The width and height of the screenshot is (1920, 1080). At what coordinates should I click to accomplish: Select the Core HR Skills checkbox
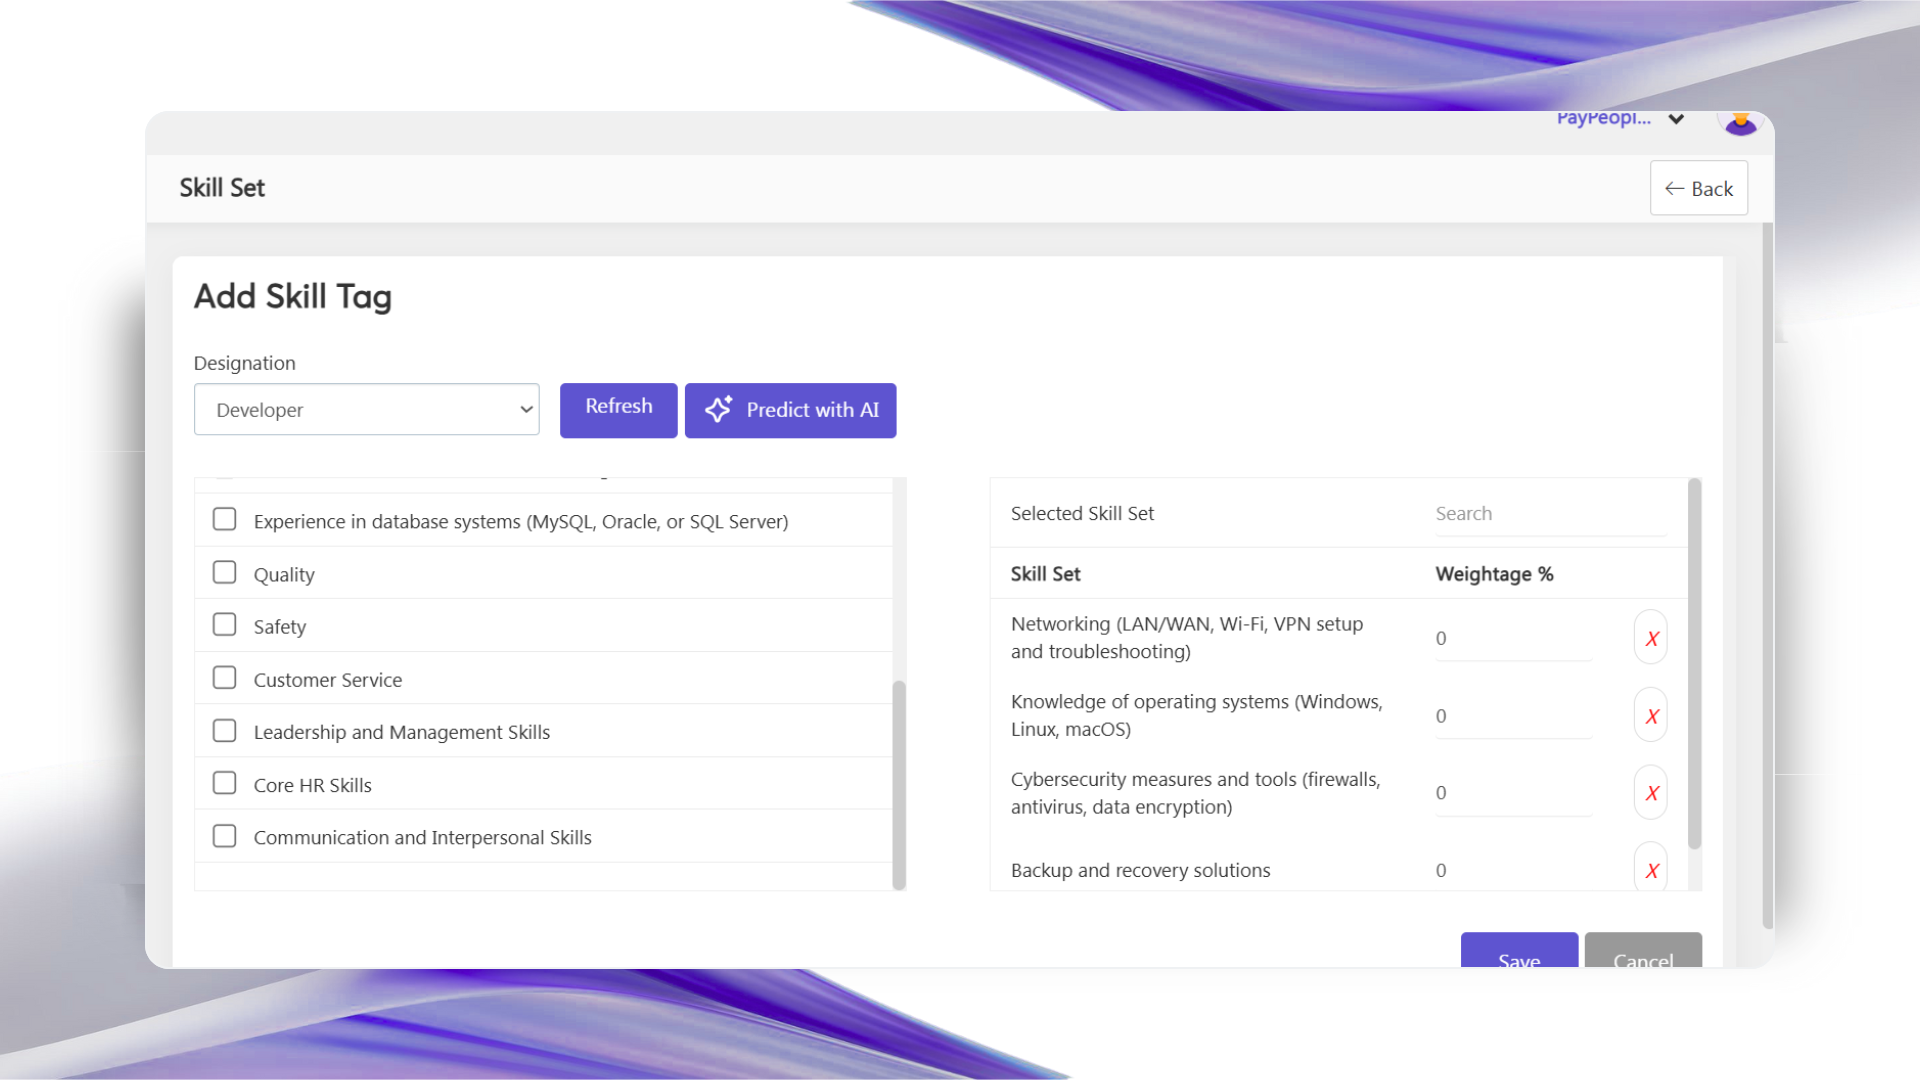coord(225,783)
